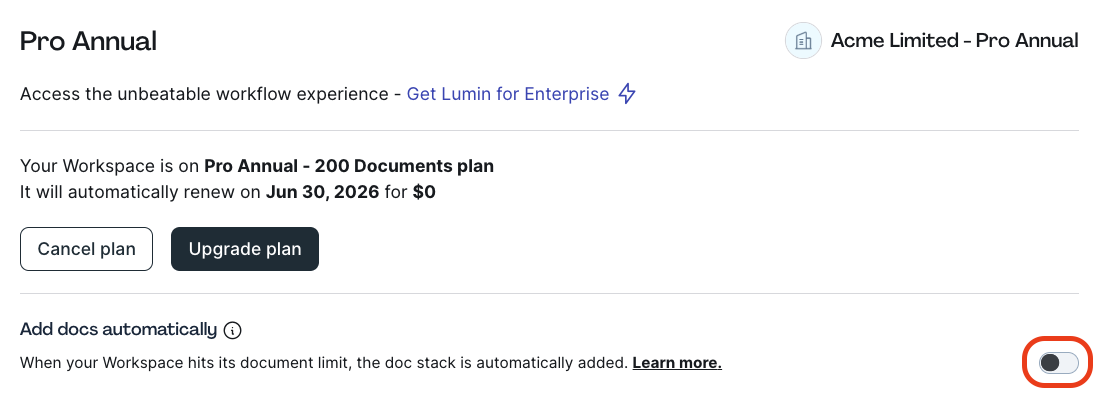The image size is (1098, 397).
Task: Click the text about the Workspace hitting its document limit
Action: pyautogui.click(x=324, y=363)
